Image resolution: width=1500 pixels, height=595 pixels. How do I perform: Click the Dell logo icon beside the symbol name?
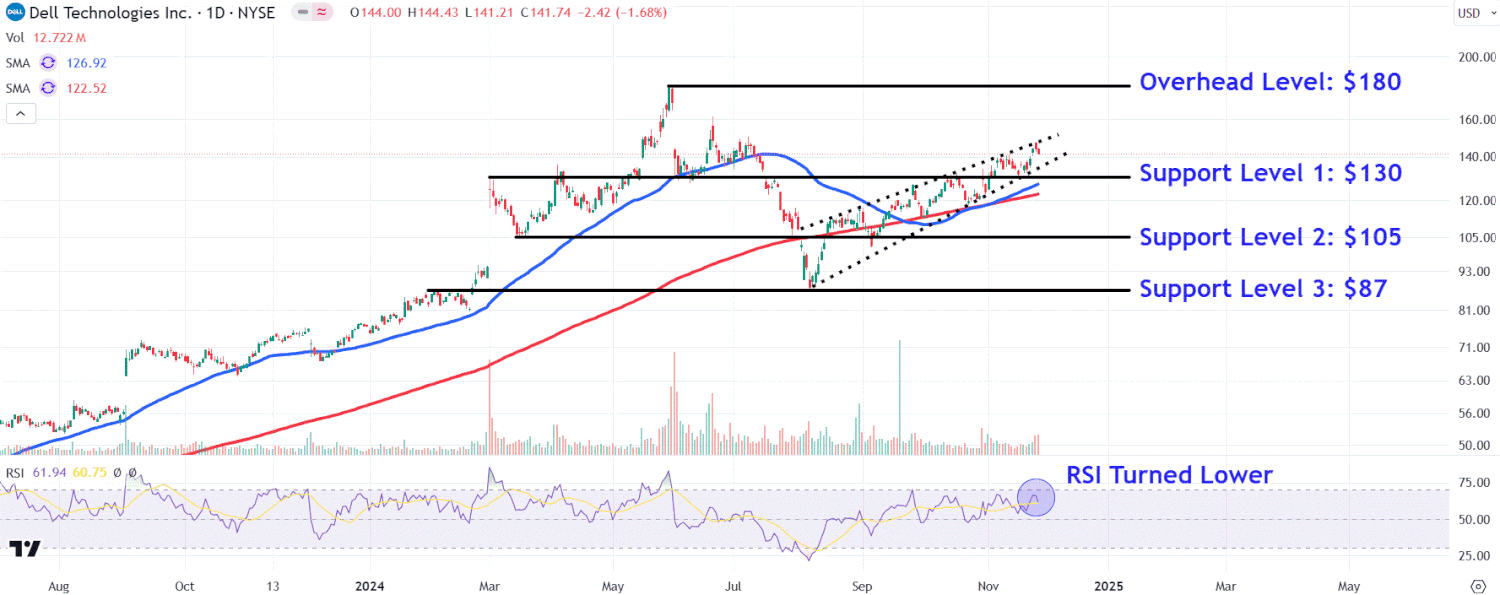(x=14, y=13)
